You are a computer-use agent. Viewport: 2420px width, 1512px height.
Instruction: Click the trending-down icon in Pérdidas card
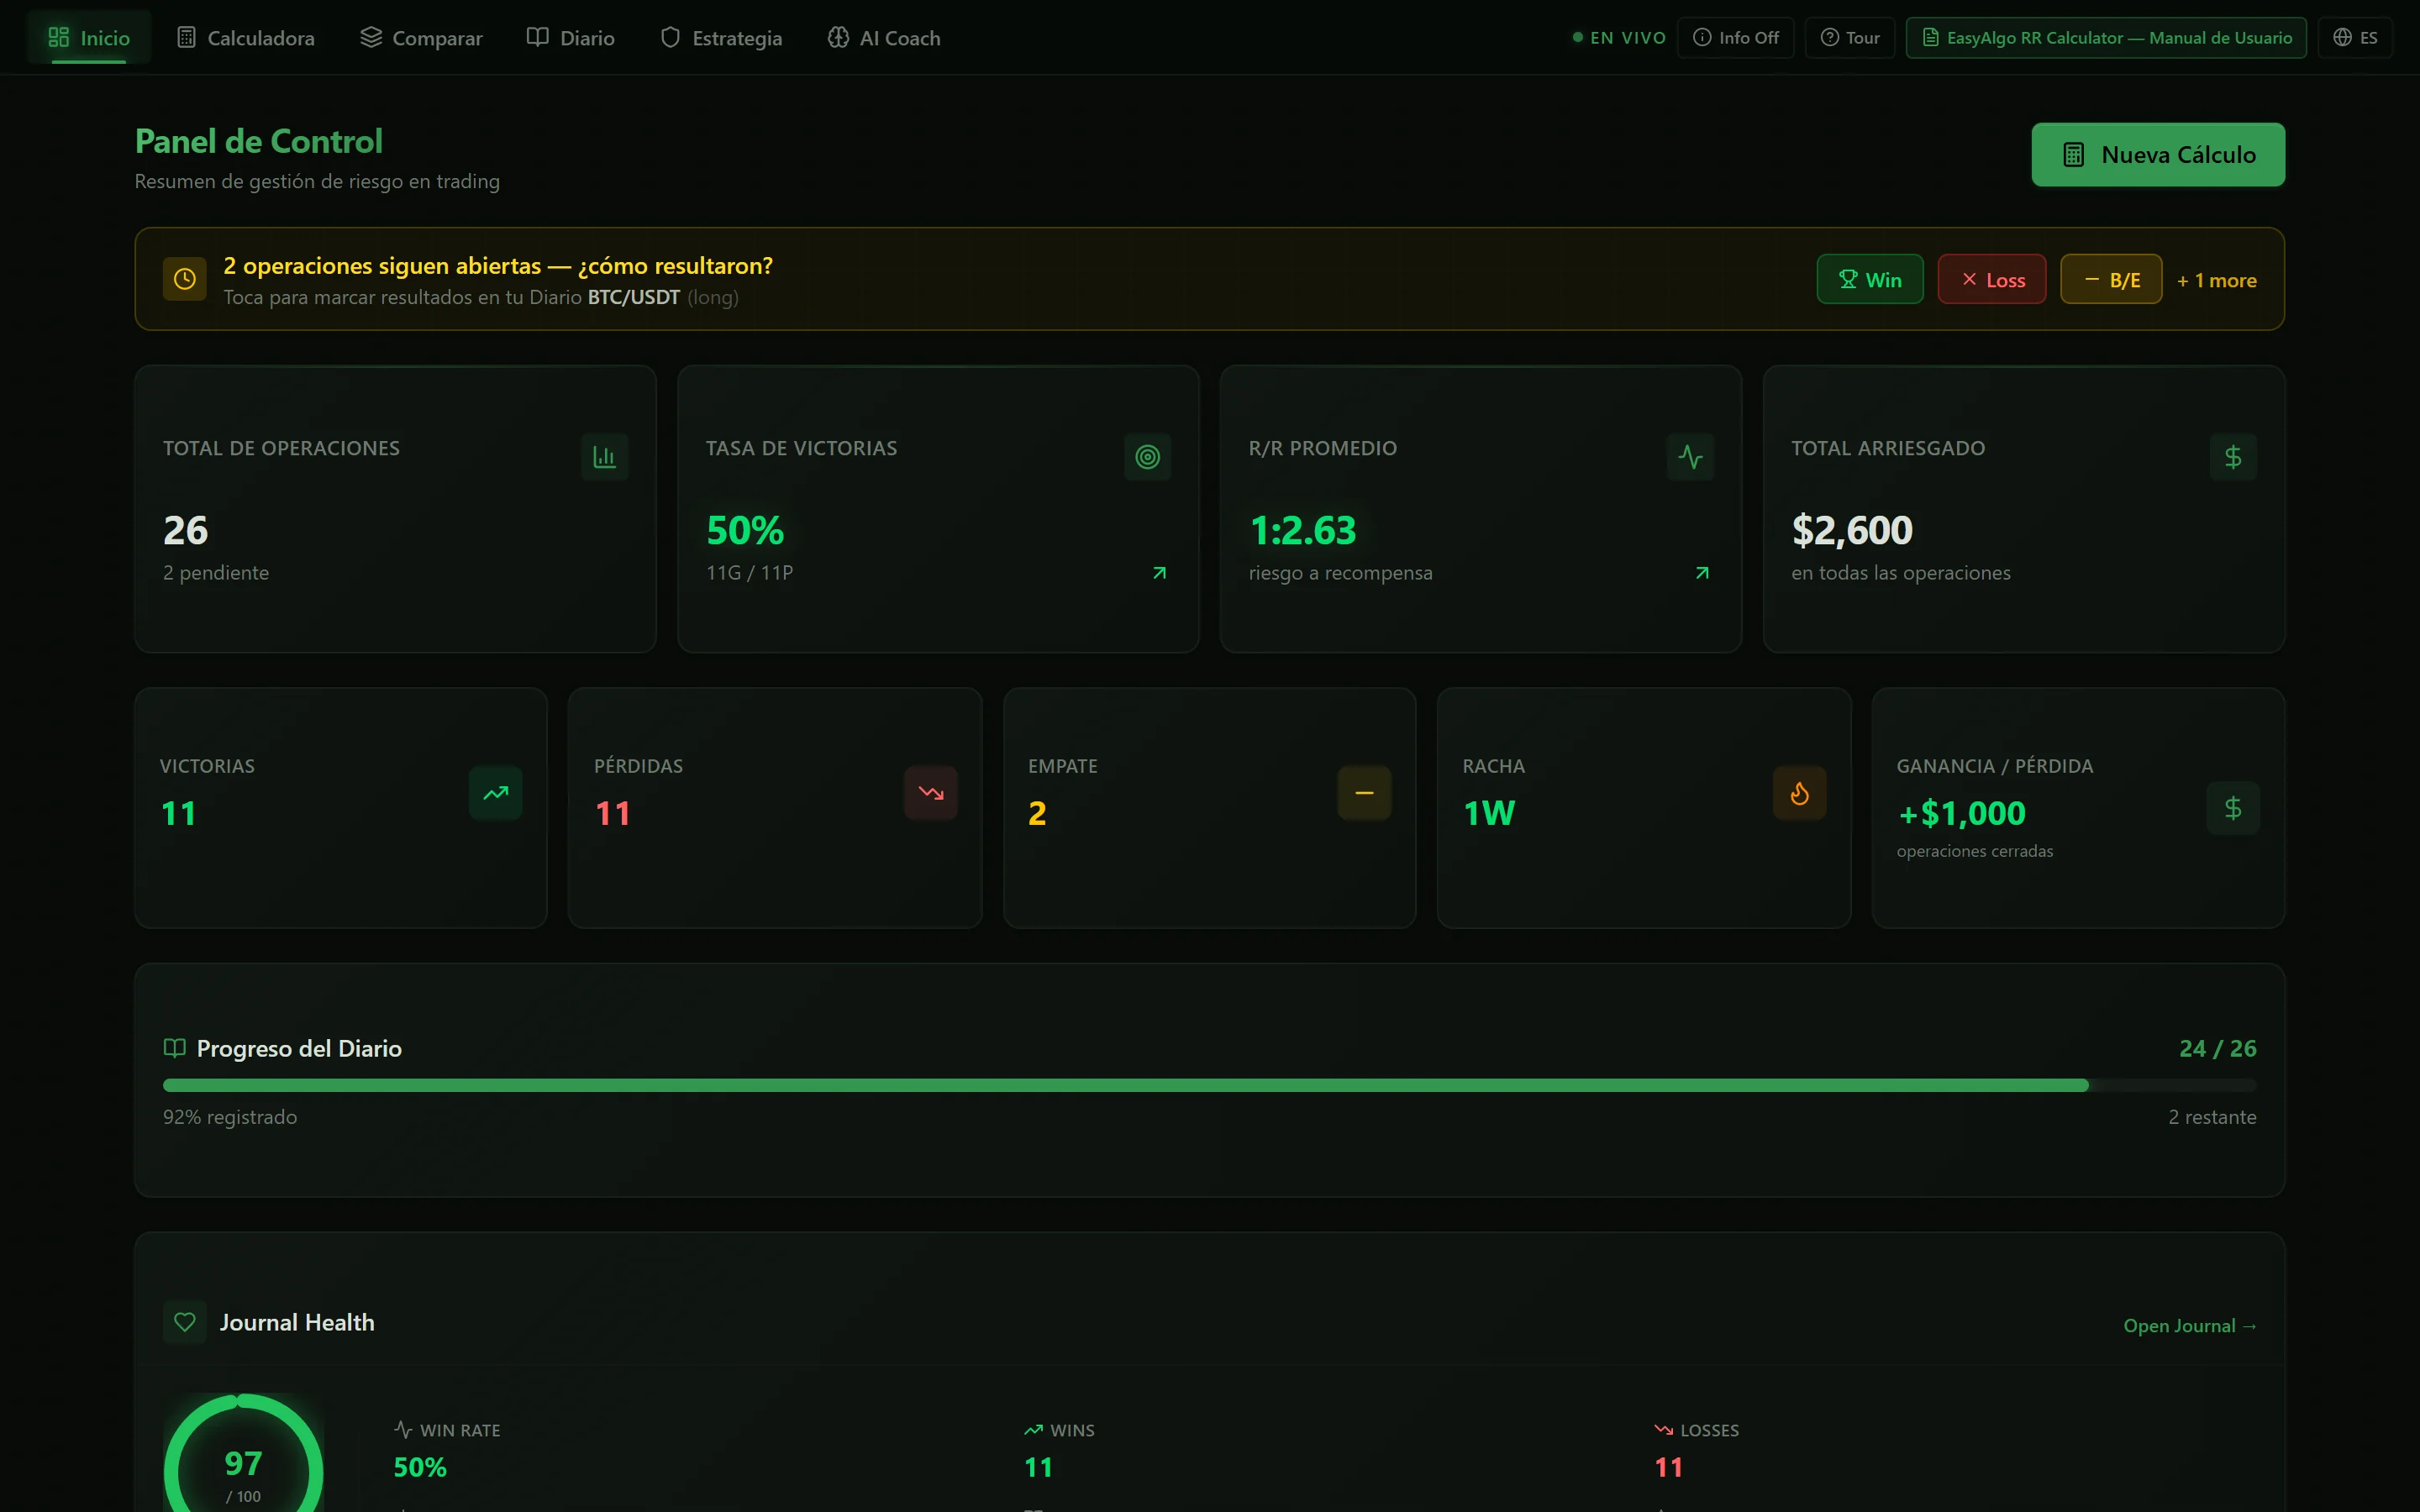pyautogui.click(x=931, y=793)
